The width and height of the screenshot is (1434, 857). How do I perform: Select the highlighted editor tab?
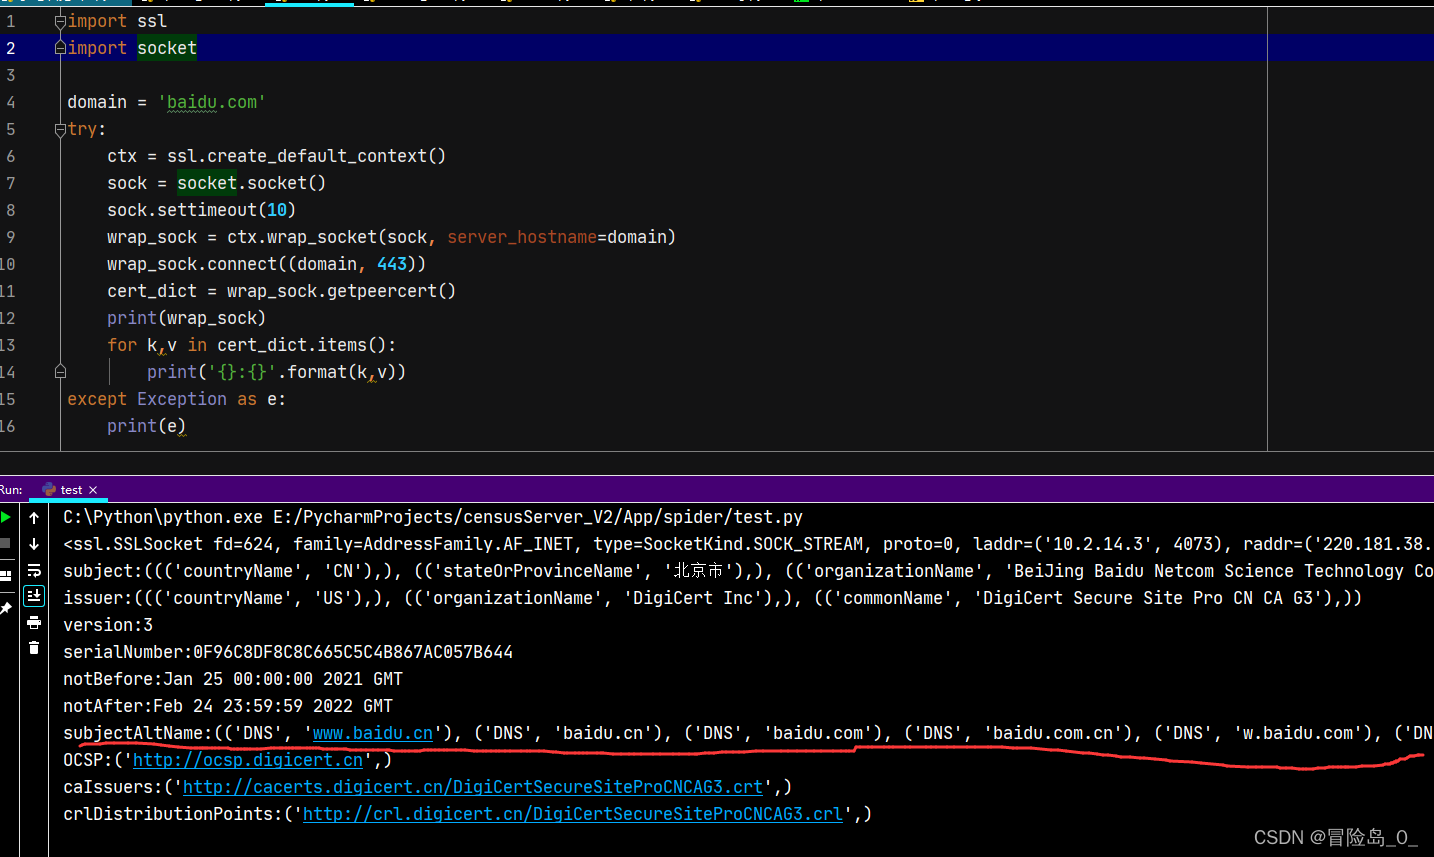point(310,6)
